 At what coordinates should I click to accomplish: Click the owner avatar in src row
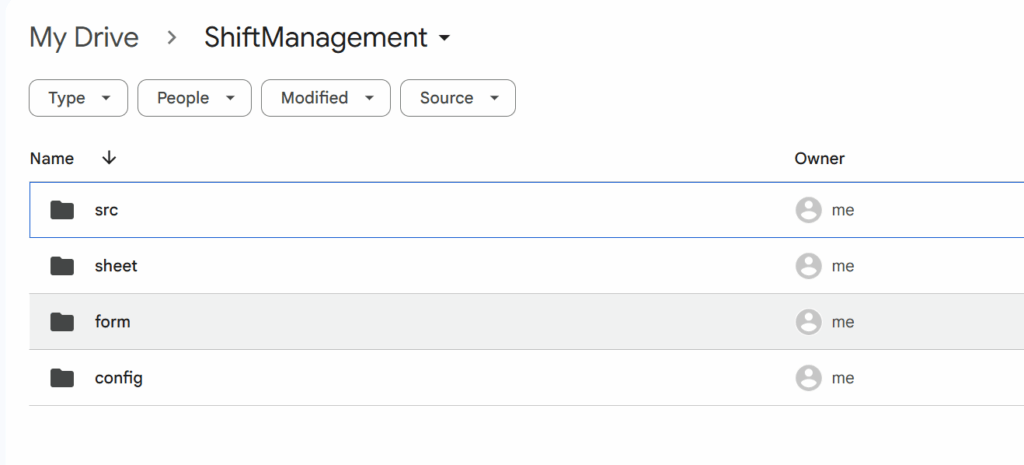808,210
